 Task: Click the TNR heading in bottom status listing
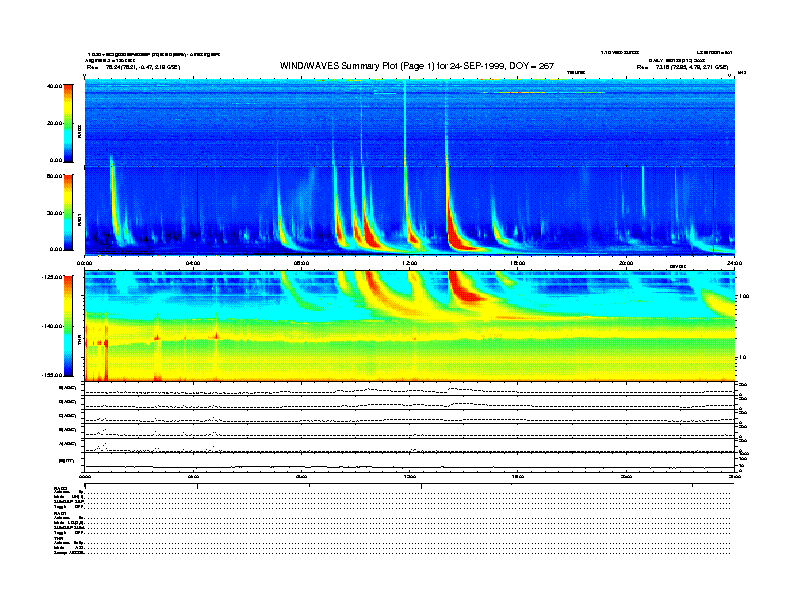tap(58, 538)
